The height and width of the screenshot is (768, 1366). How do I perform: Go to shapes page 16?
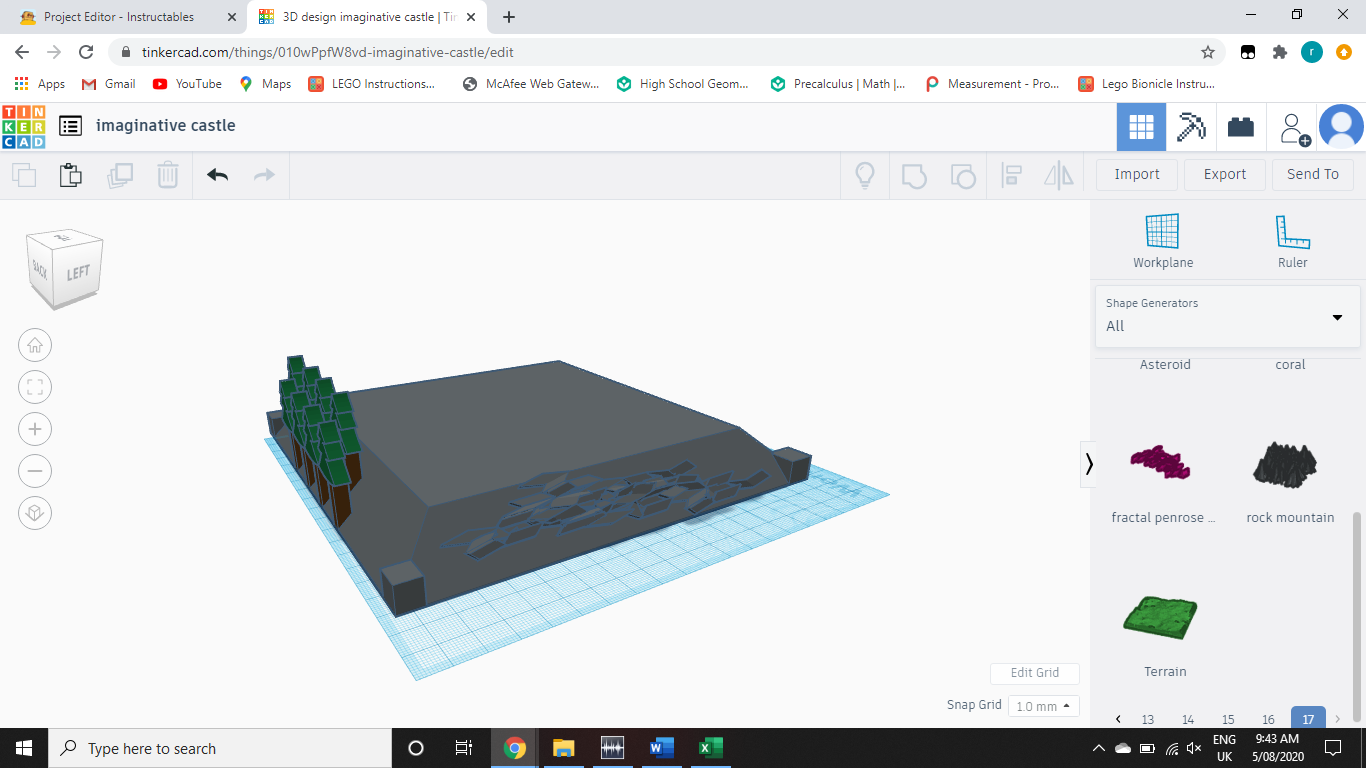[1268, 719]
